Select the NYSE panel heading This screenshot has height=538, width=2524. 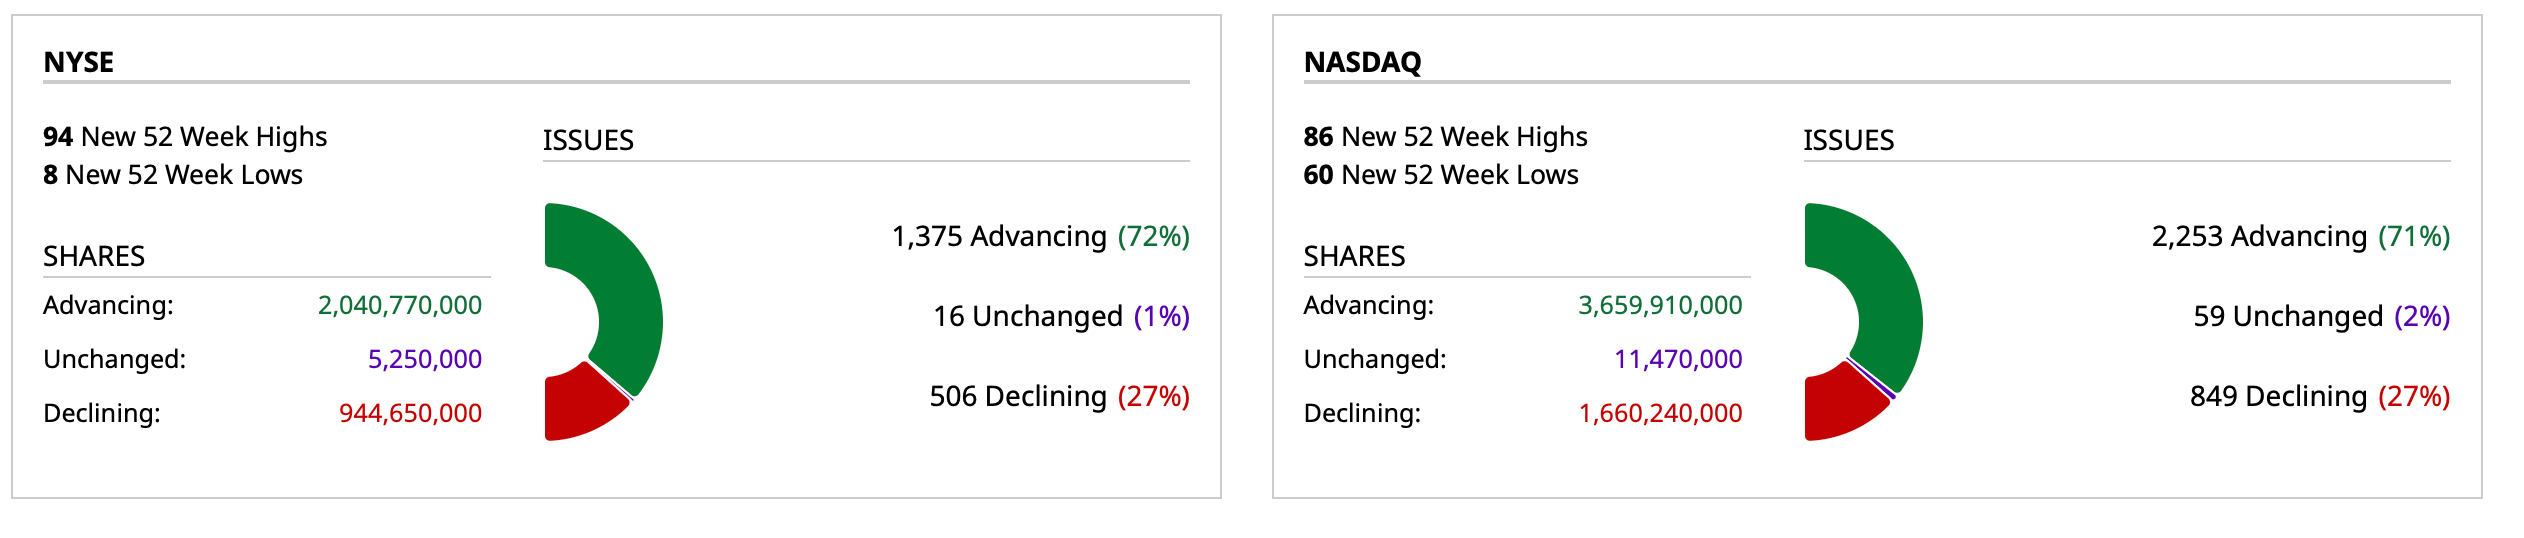pos(79,62)
